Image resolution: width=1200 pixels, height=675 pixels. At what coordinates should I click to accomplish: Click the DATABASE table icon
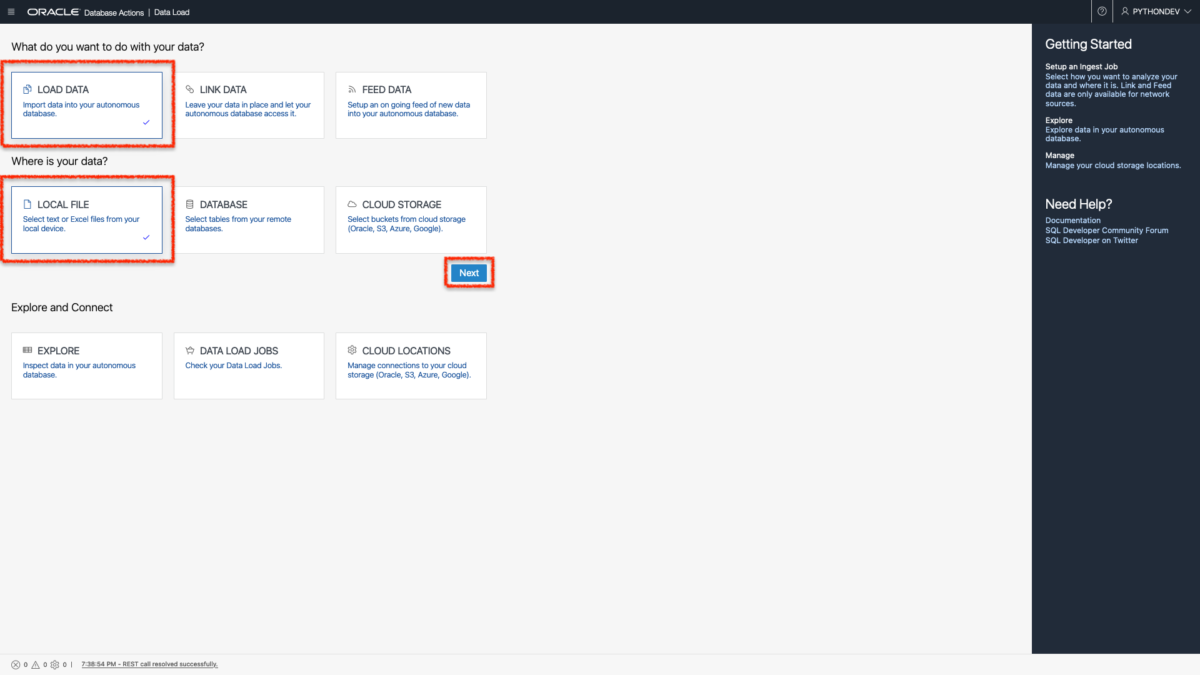point(190,204)
